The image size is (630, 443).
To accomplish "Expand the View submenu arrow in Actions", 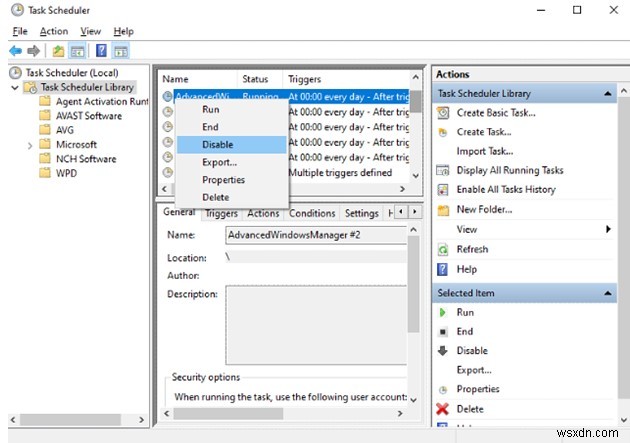I will click(x=608, y=229).
